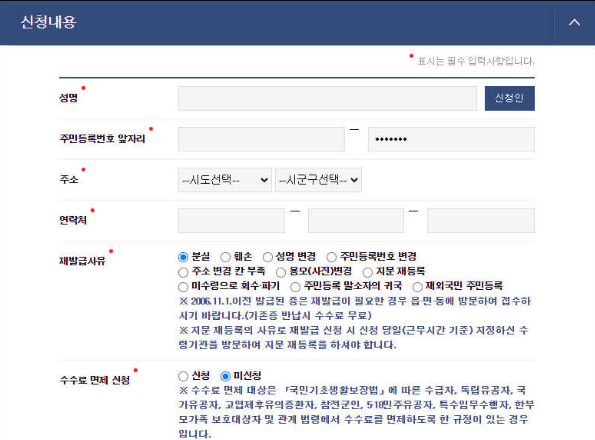
Task: Select the 재외국민 주민등록 radio button
Action: click(x=417, y=287)
